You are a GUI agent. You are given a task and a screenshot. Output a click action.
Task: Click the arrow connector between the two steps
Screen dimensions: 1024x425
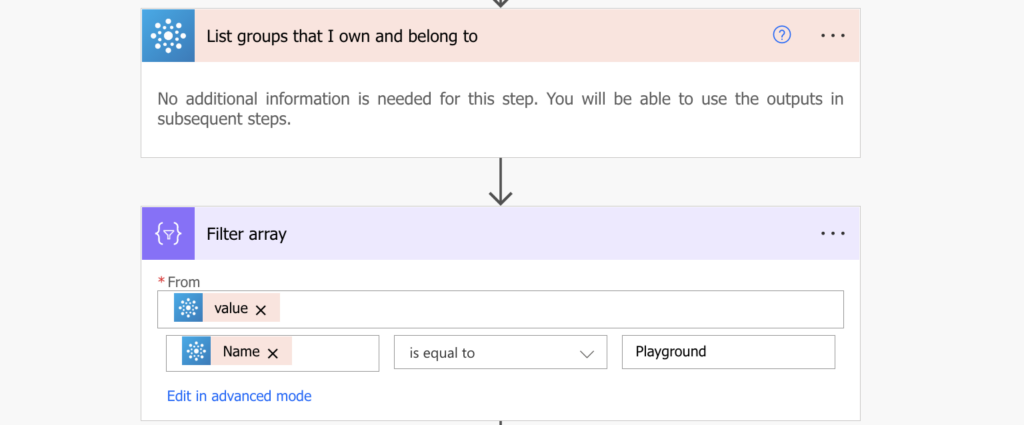click(x=500, y=181)
